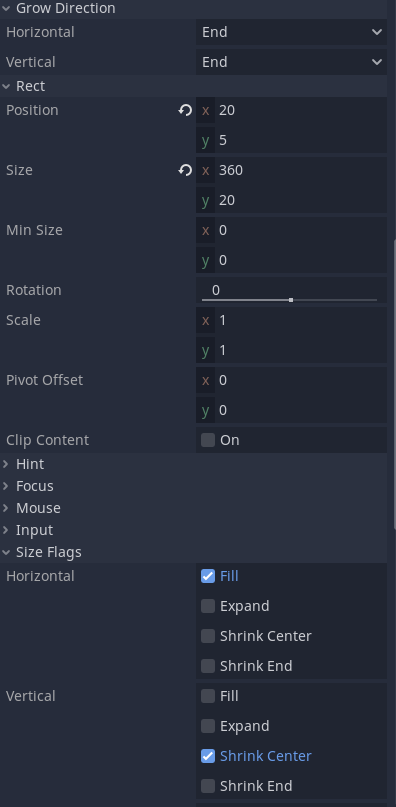This screenshot has height=807, width=396.
Task: Select the Scale x value field
Action: tap(301, 320)
